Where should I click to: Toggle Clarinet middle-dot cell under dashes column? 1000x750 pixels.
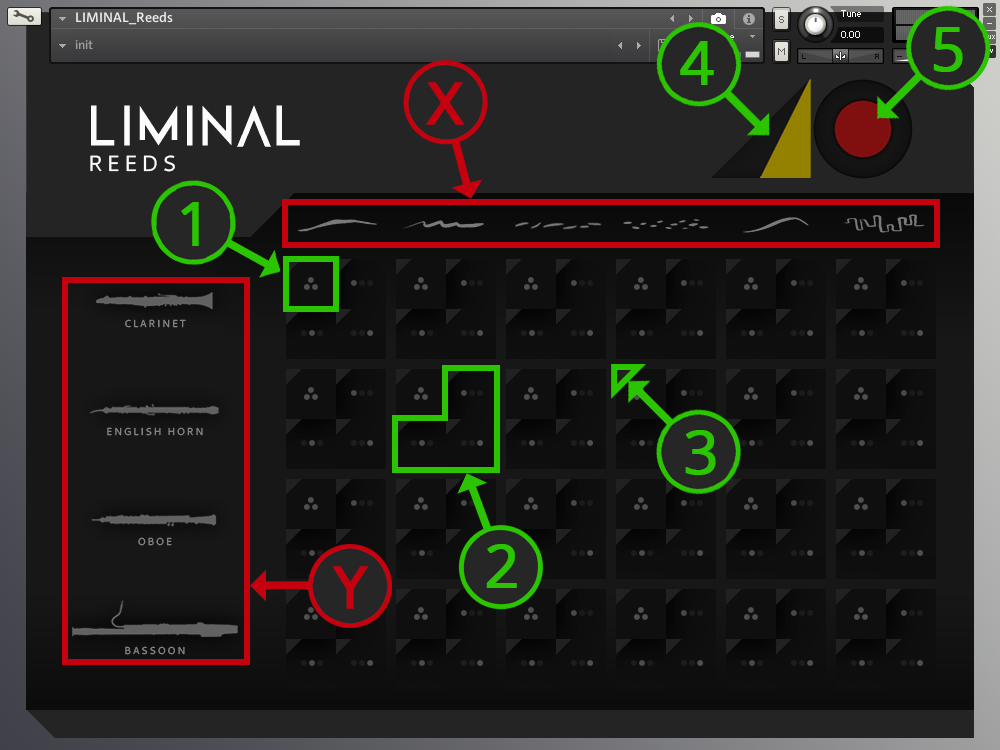pos(531,333)
